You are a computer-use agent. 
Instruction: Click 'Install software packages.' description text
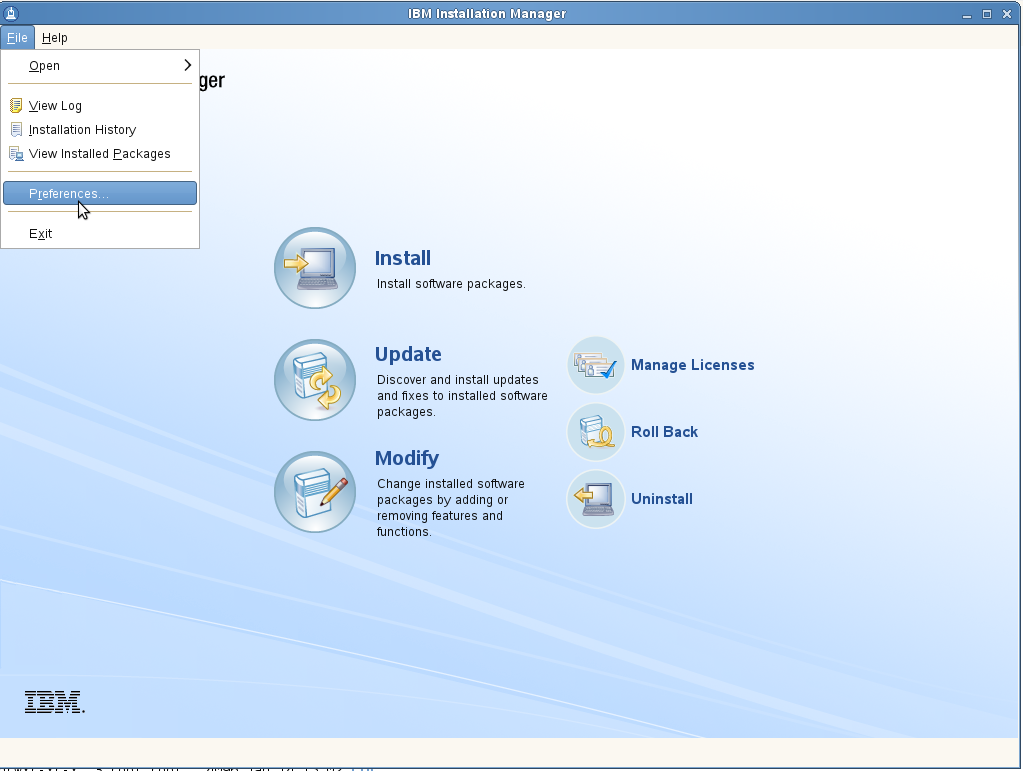[451, 284]
